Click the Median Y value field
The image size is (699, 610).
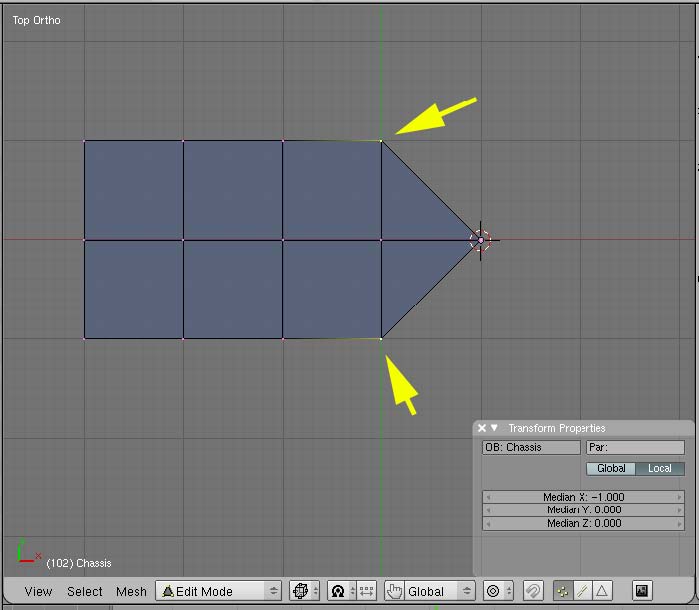point(583,510)
